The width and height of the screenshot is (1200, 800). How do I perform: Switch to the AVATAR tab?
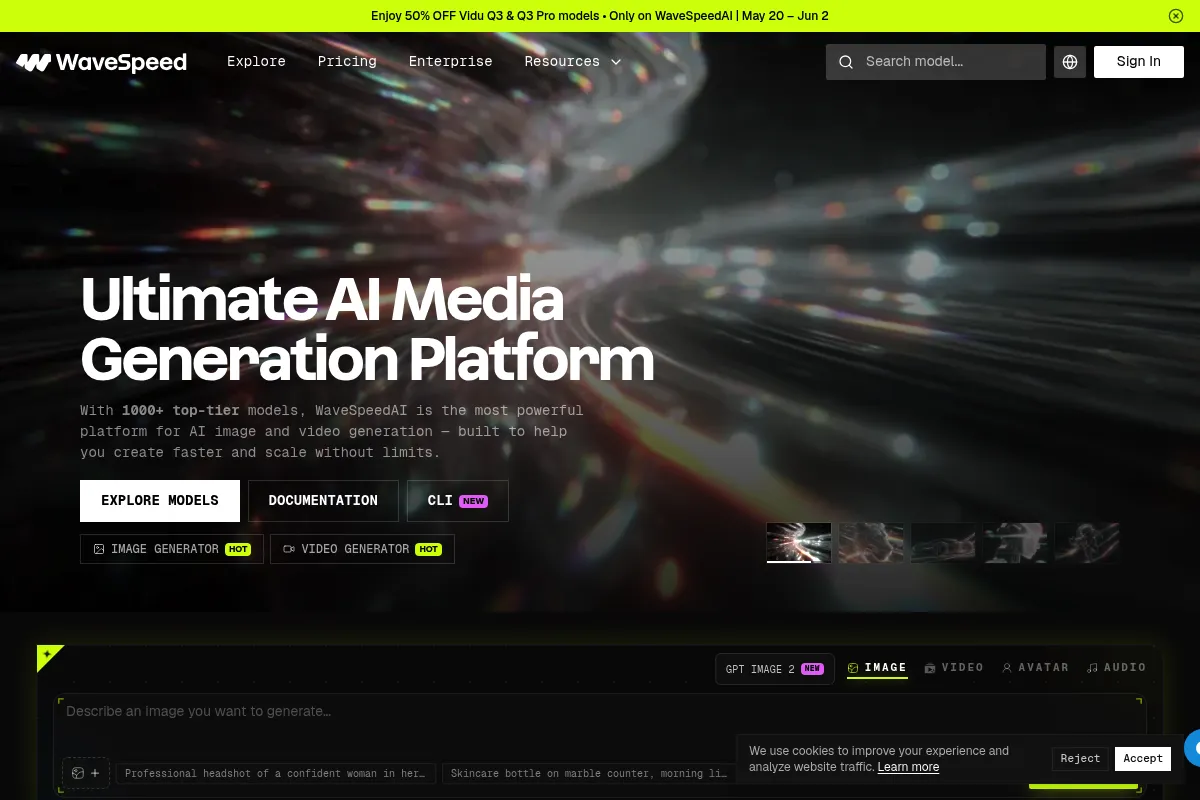1035,667
